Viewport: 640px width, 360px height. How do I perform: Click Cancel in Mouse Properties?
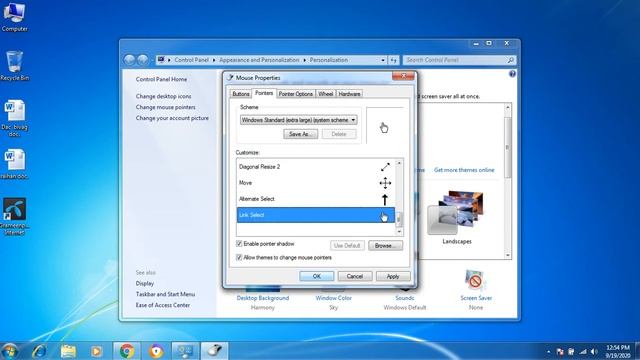[x=355, y=276]
